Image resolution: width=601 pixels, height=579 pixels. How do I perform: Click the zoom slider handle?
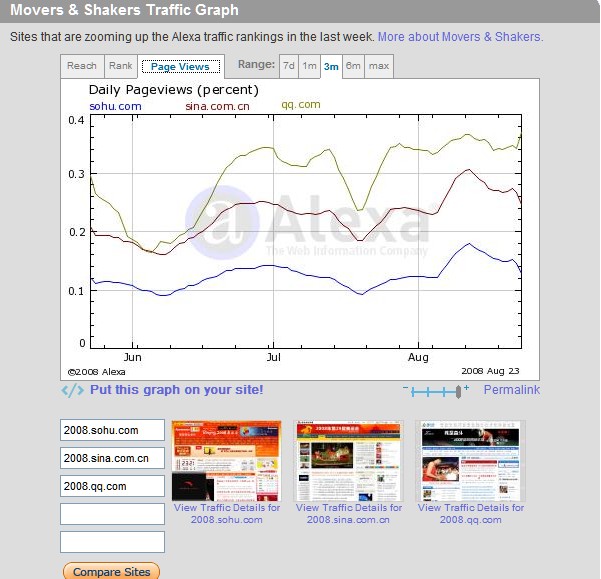point(458,392)
